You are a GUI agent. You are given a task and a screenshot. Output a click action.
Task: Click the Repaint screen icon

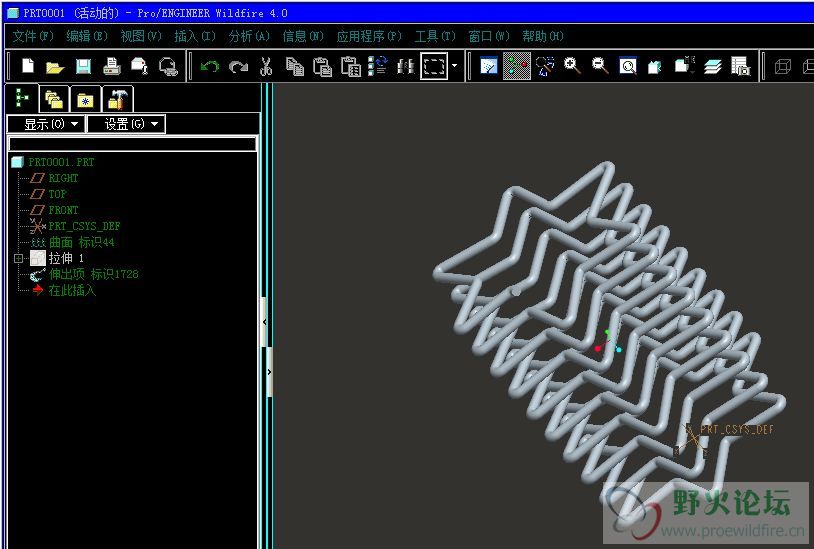(489, 66)
